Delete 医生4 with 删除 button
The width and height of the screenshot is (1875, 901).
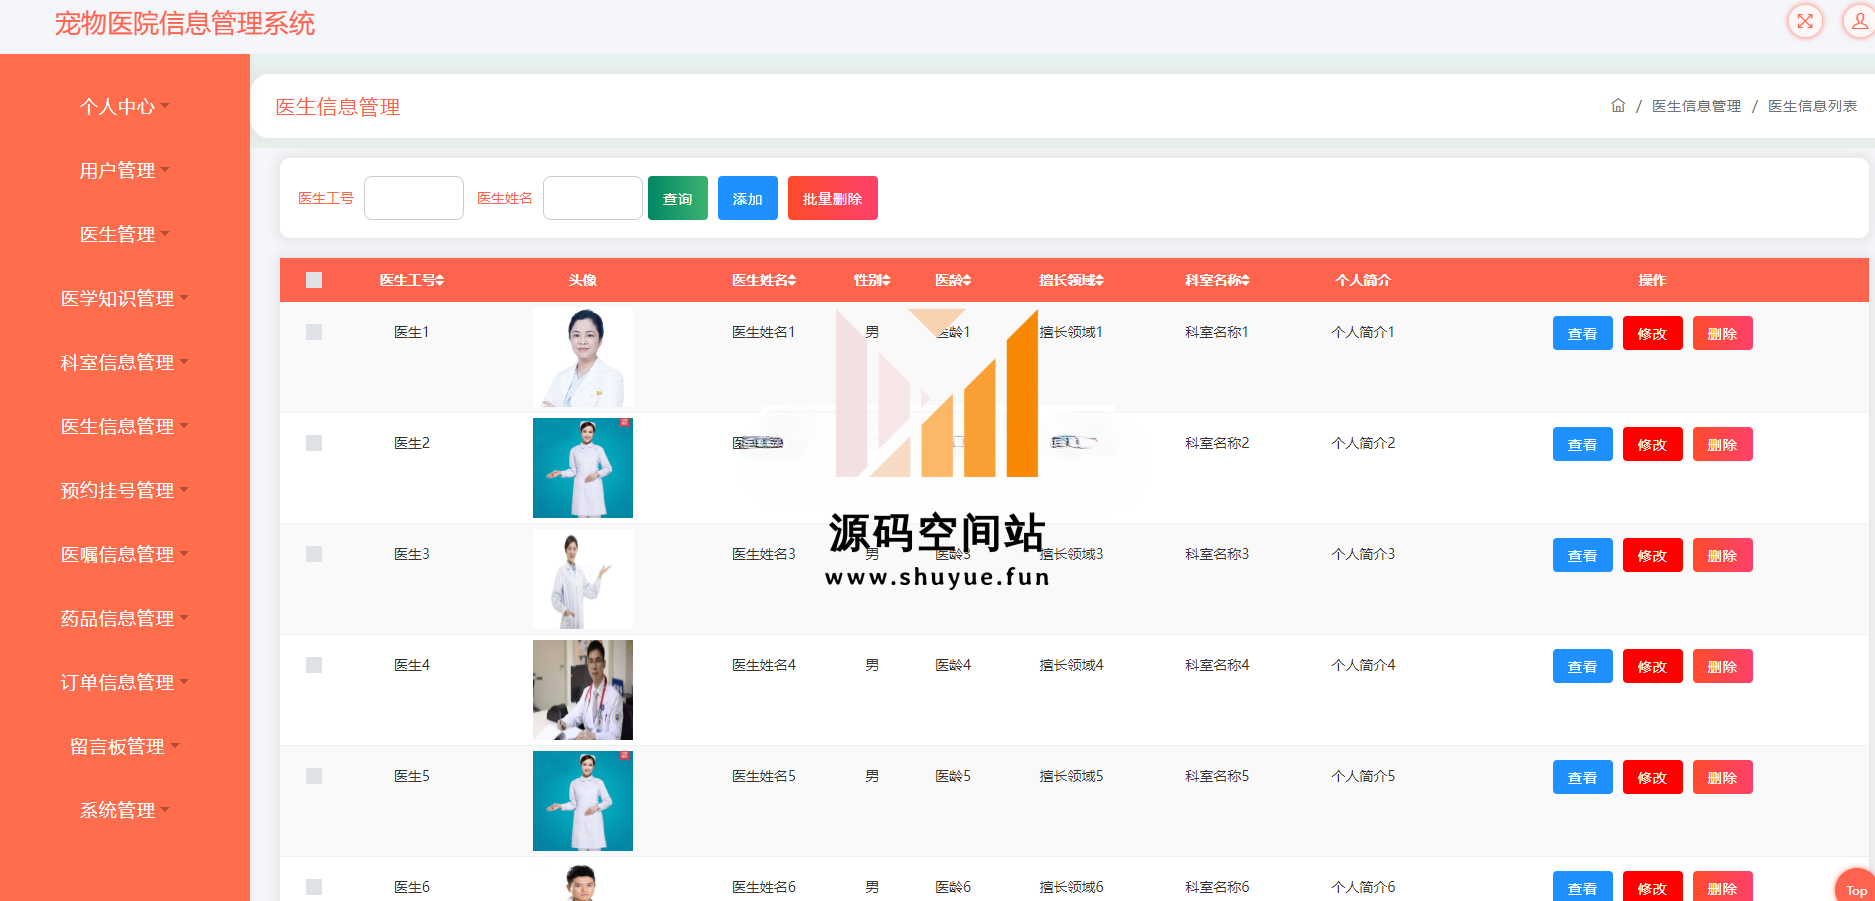tap(1723, 666)
